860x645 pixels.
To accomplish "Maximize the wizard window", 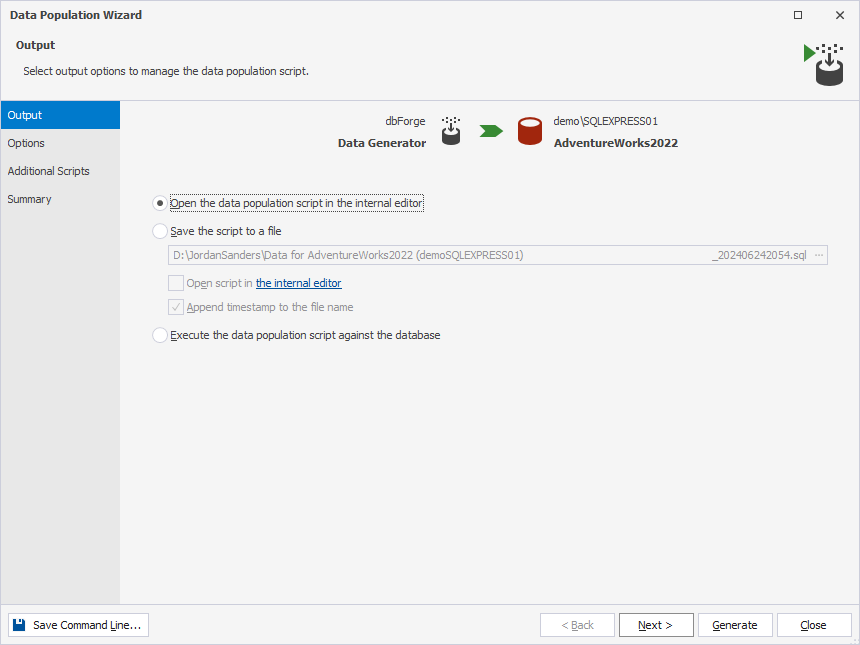I will pos(798,15).
